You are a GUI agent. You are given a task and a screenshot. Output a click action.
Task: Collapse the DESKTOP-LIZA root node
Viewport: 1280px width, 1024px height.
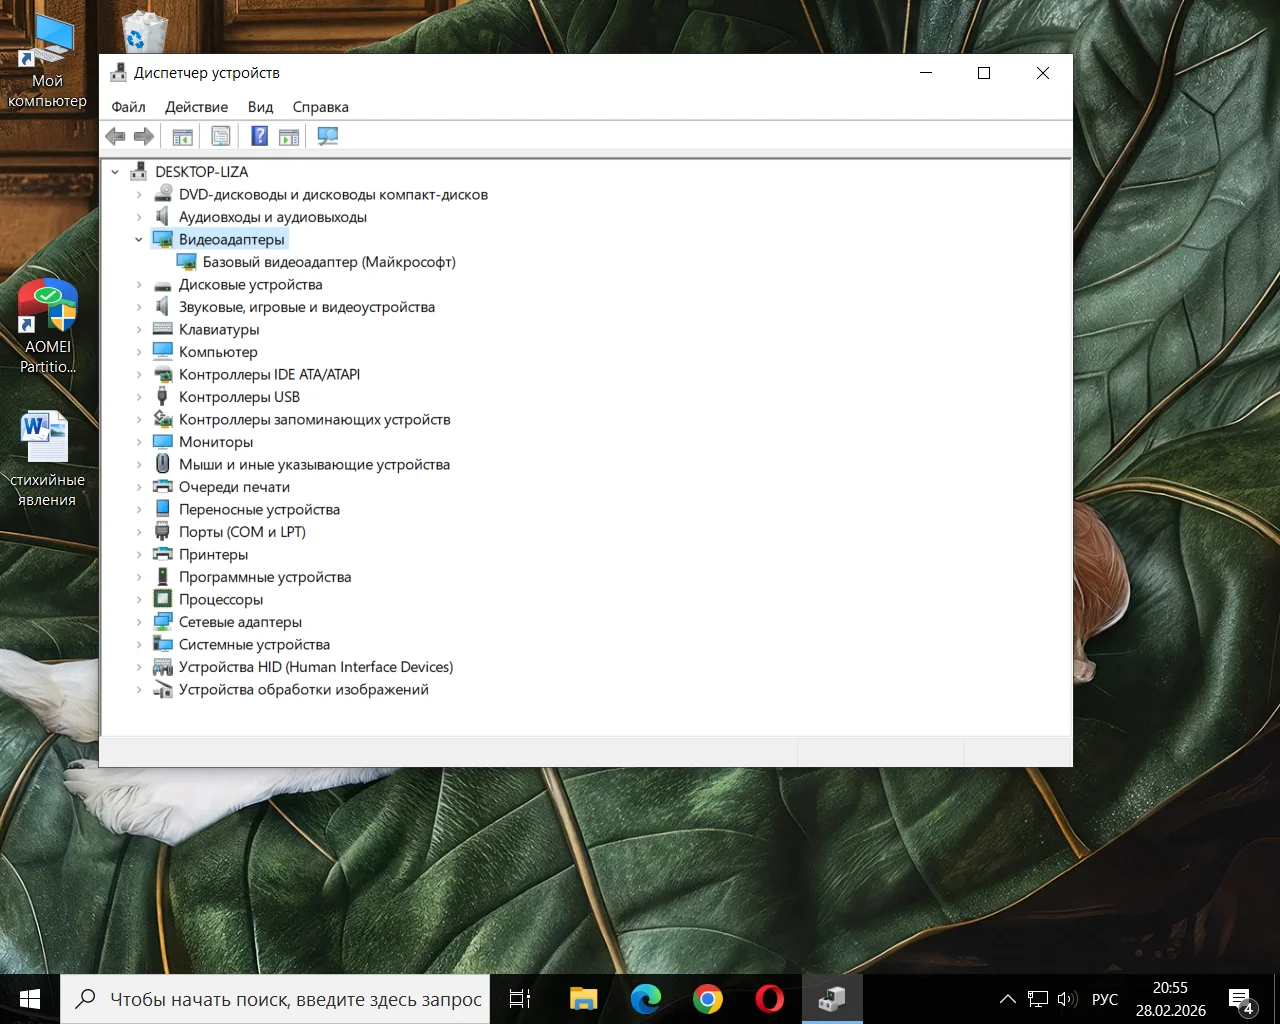click(x=115, y=172)
